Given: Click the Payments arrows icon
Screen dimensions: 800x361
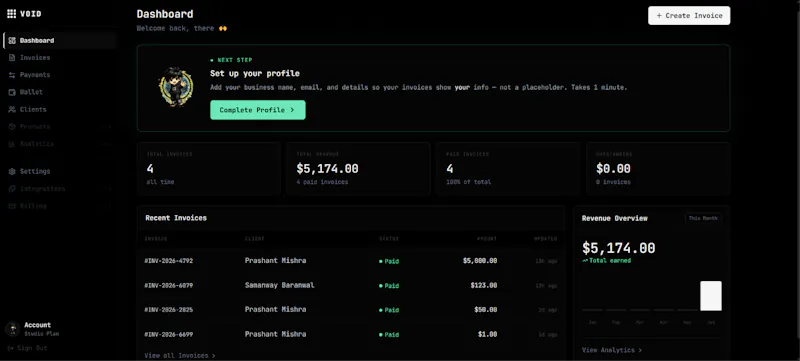Looking at the screenshot, I should [12, 75].
